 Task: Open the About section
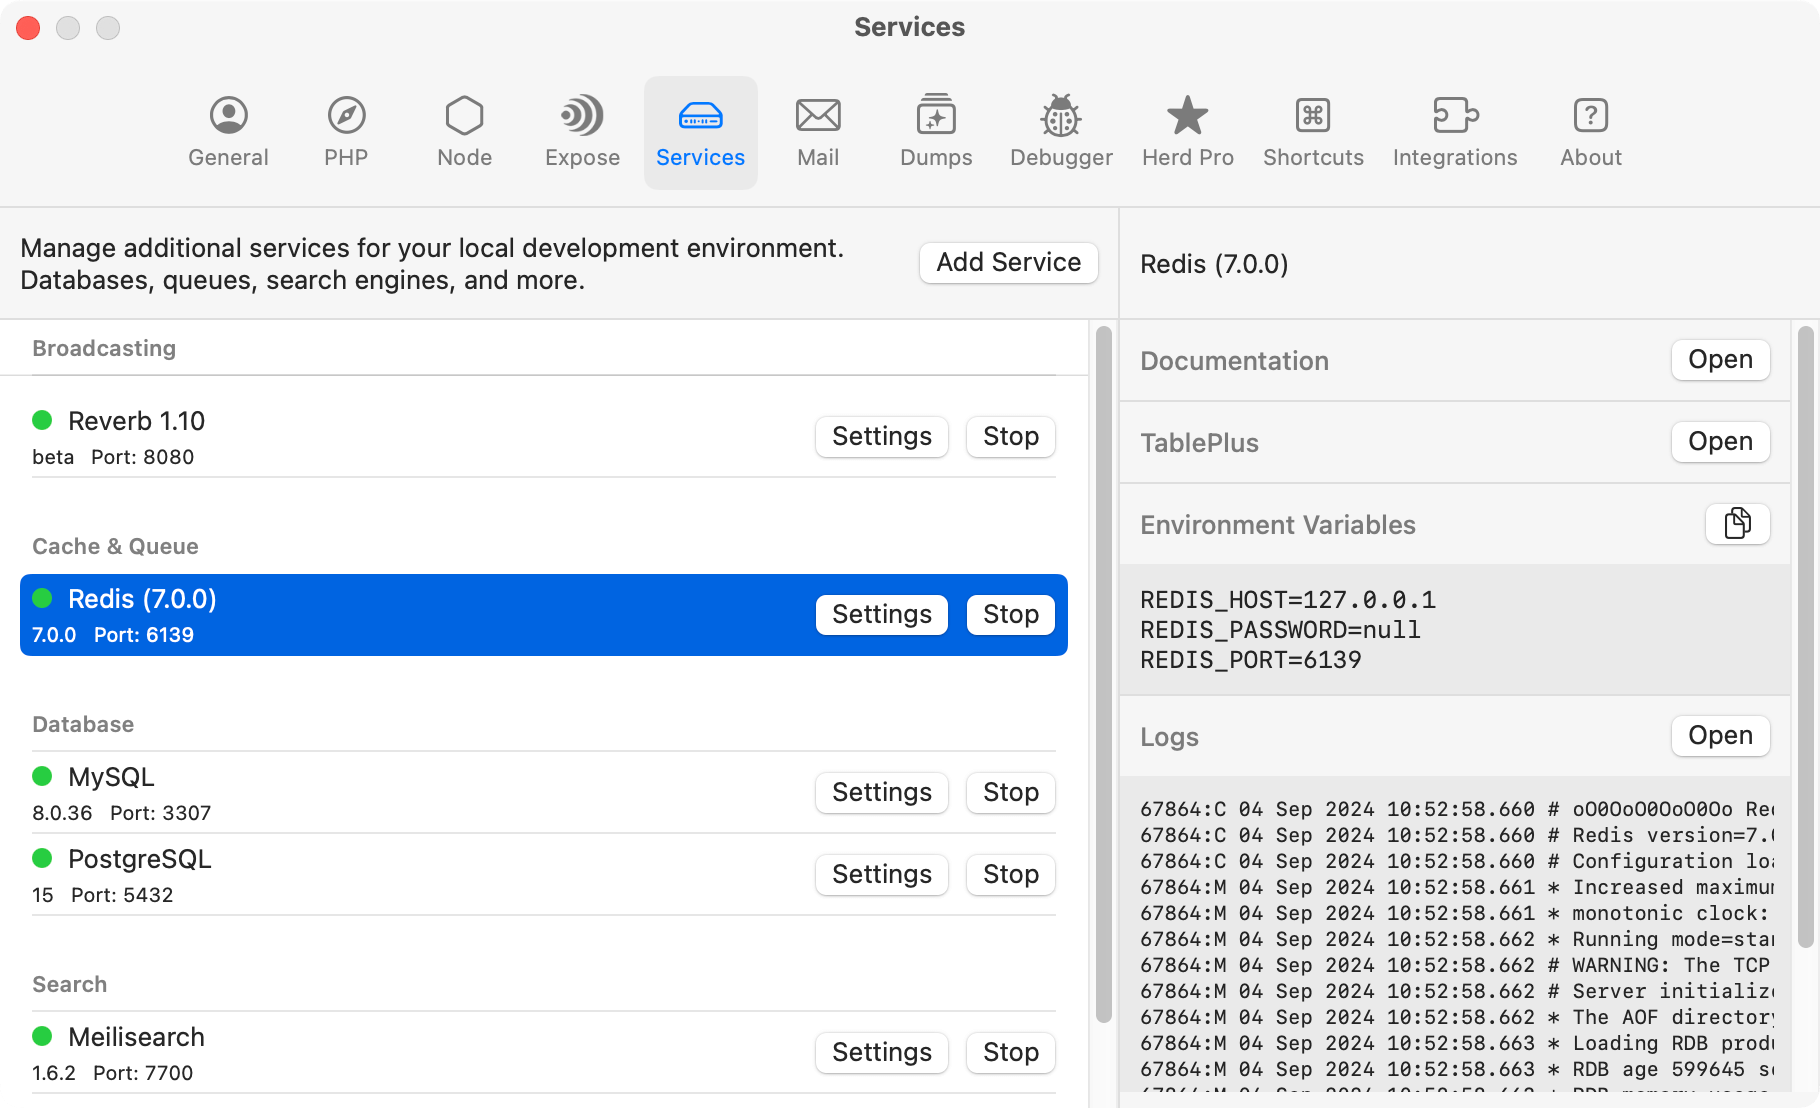pyautogui.click(x=1590, y=130)
